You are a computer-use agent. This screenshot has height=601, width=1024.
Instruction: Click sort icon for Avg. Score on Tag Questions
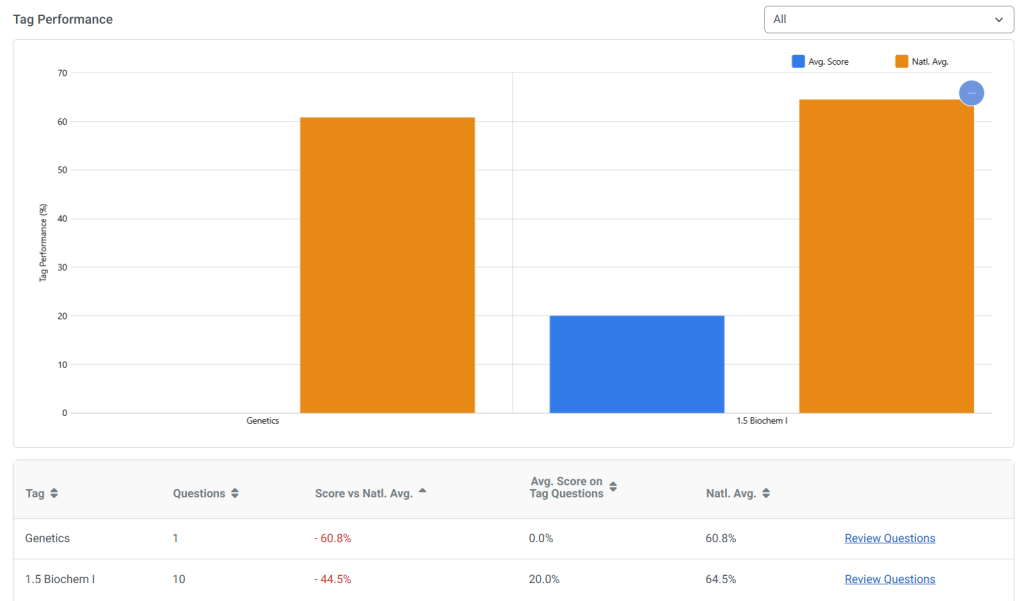click(x=613, y=487)
